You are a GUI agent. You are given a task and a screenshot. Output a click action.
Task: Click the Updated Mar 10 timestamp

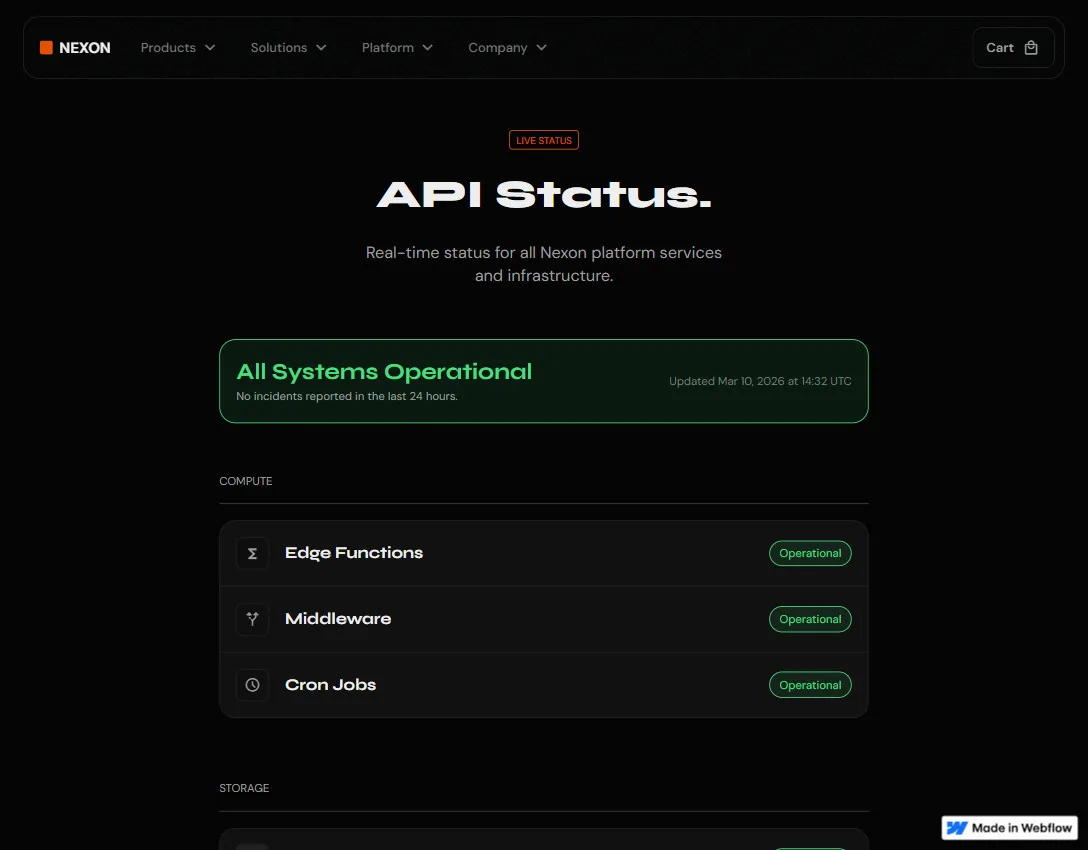[x=760, y=381]
